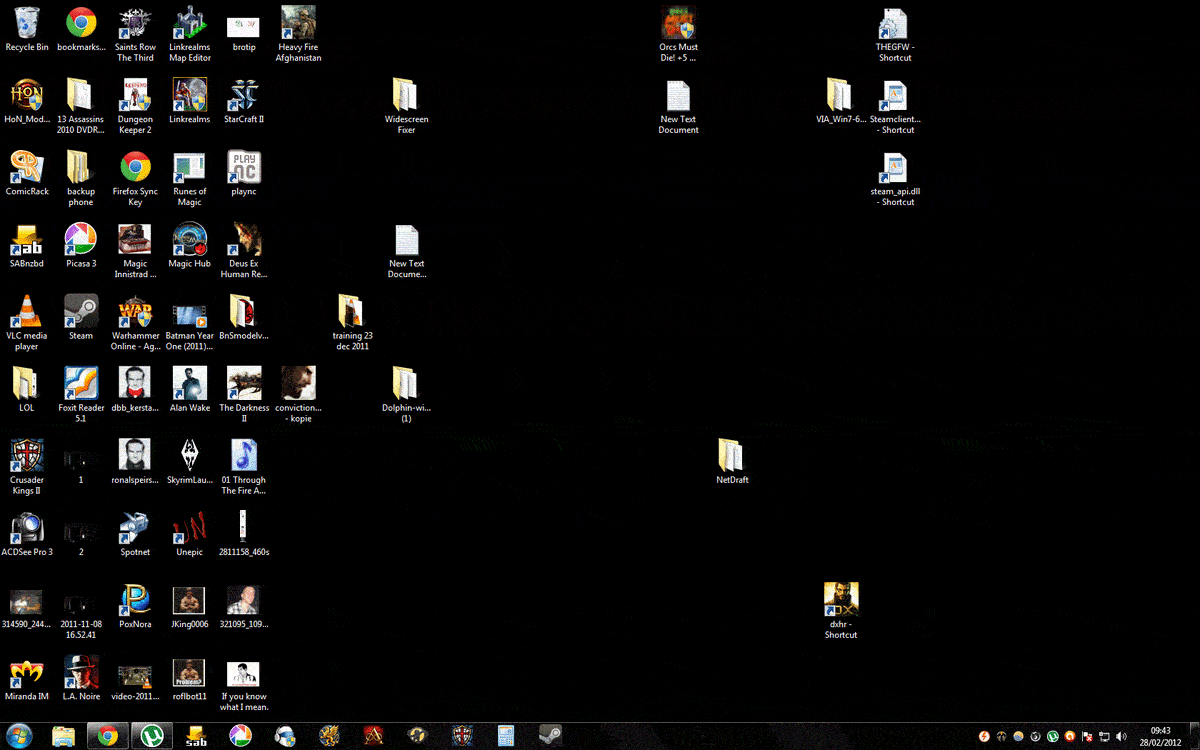The width and height of the screenshot is (1200, 750).
Task: Open the dxhr - Shortcut icon
Action: pyautogui.click(x=841, y=600)
